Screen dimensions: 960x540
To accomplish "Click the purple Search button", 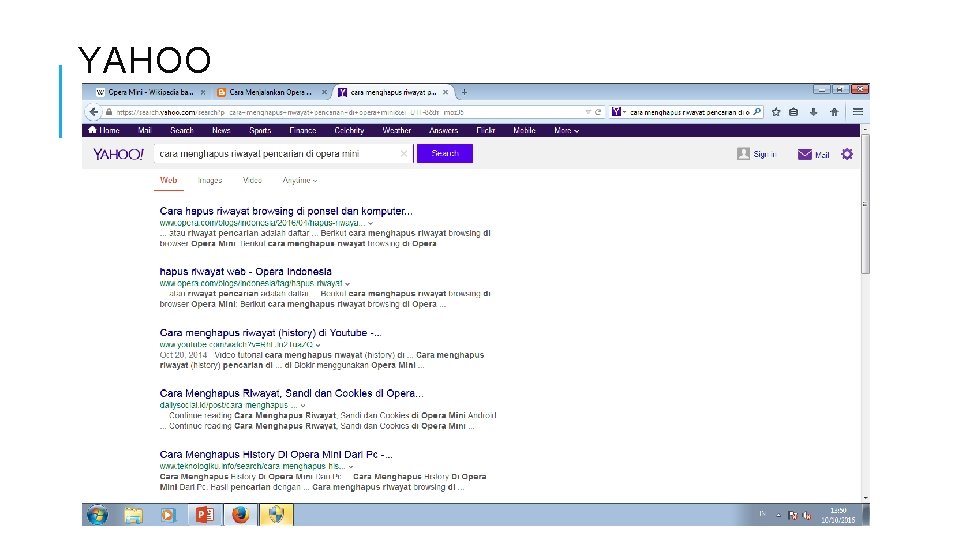I will pyautogui.click(x=444, y=154).
